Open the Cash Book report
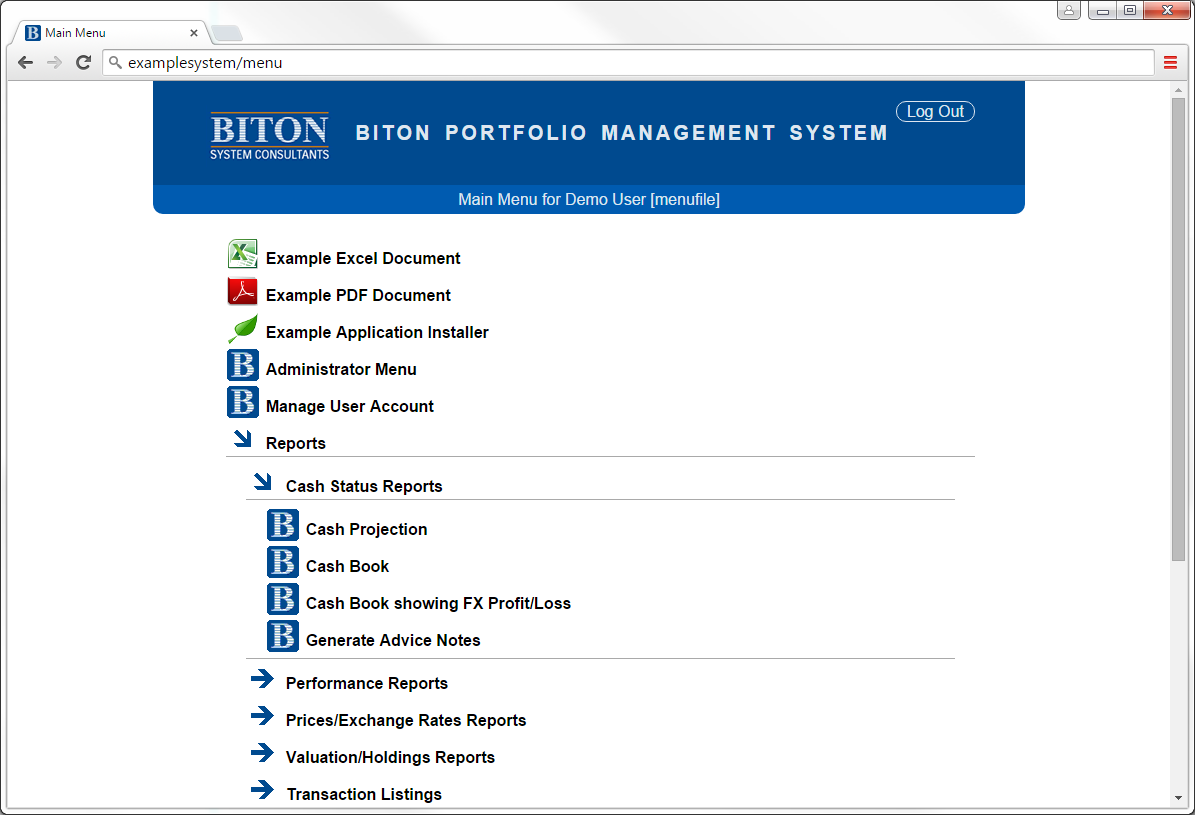Viewport: 1195px width, 815px height. click(x=348, y=566)
